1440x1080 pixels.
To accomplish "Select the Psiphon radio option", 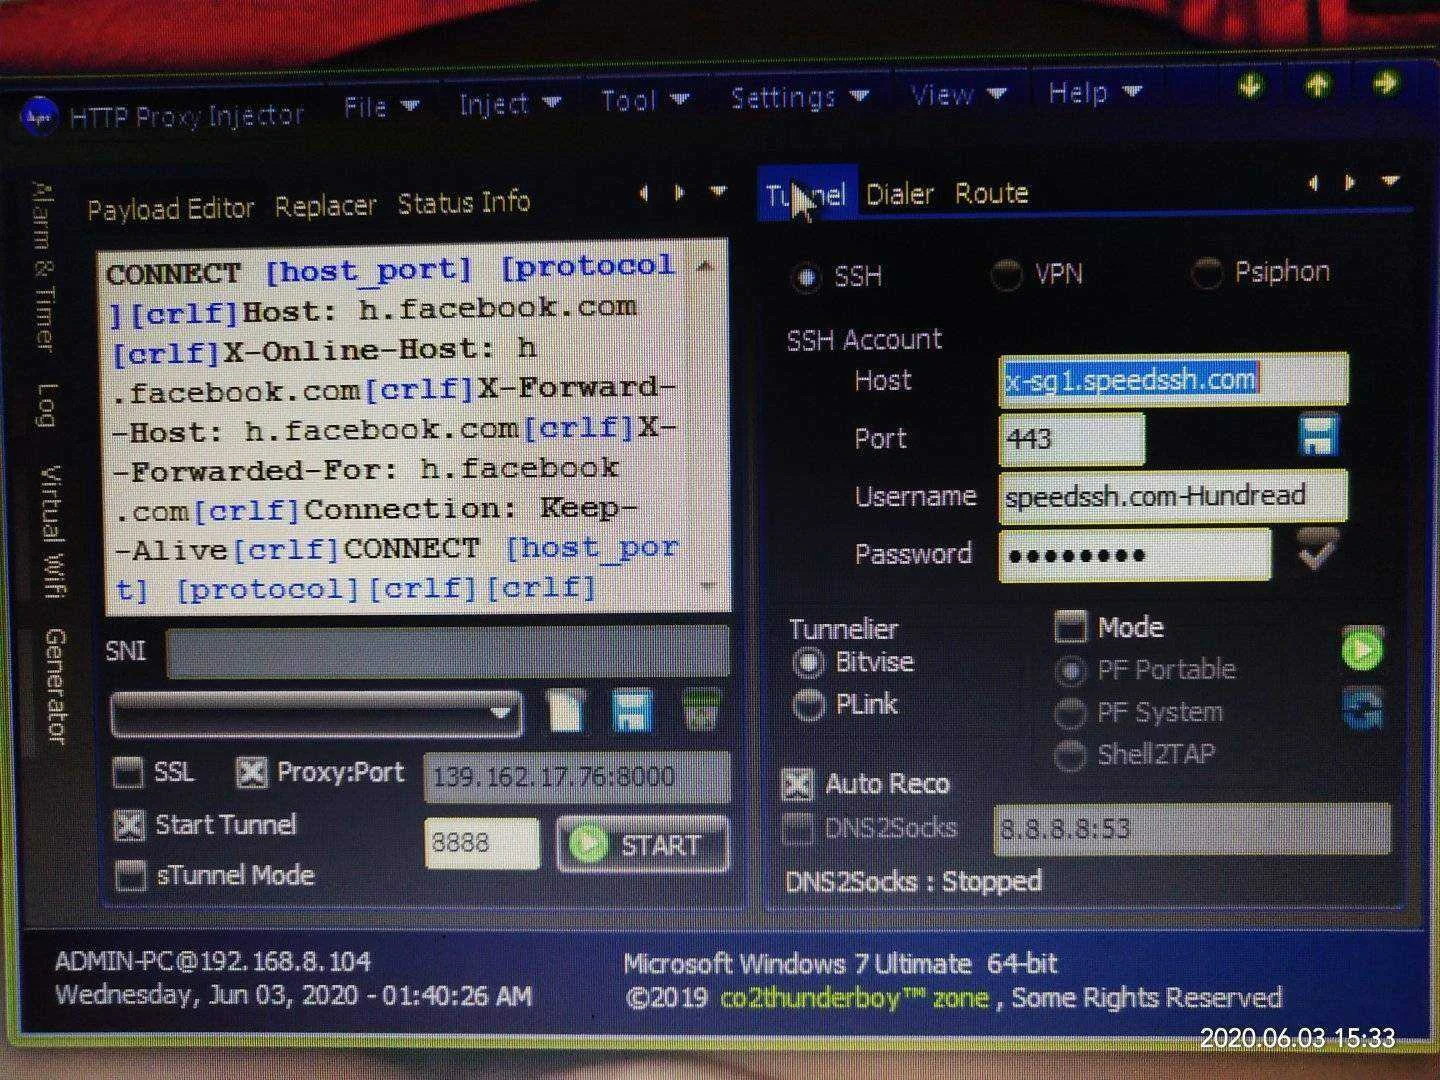I will point(1206,272).
